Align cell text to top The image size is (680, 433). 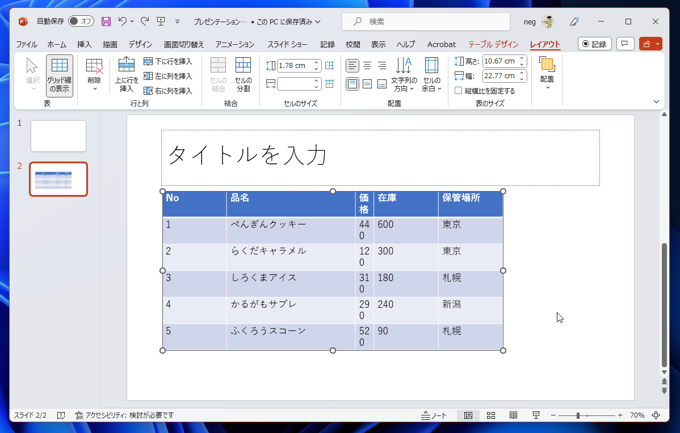tap(352, 84)
